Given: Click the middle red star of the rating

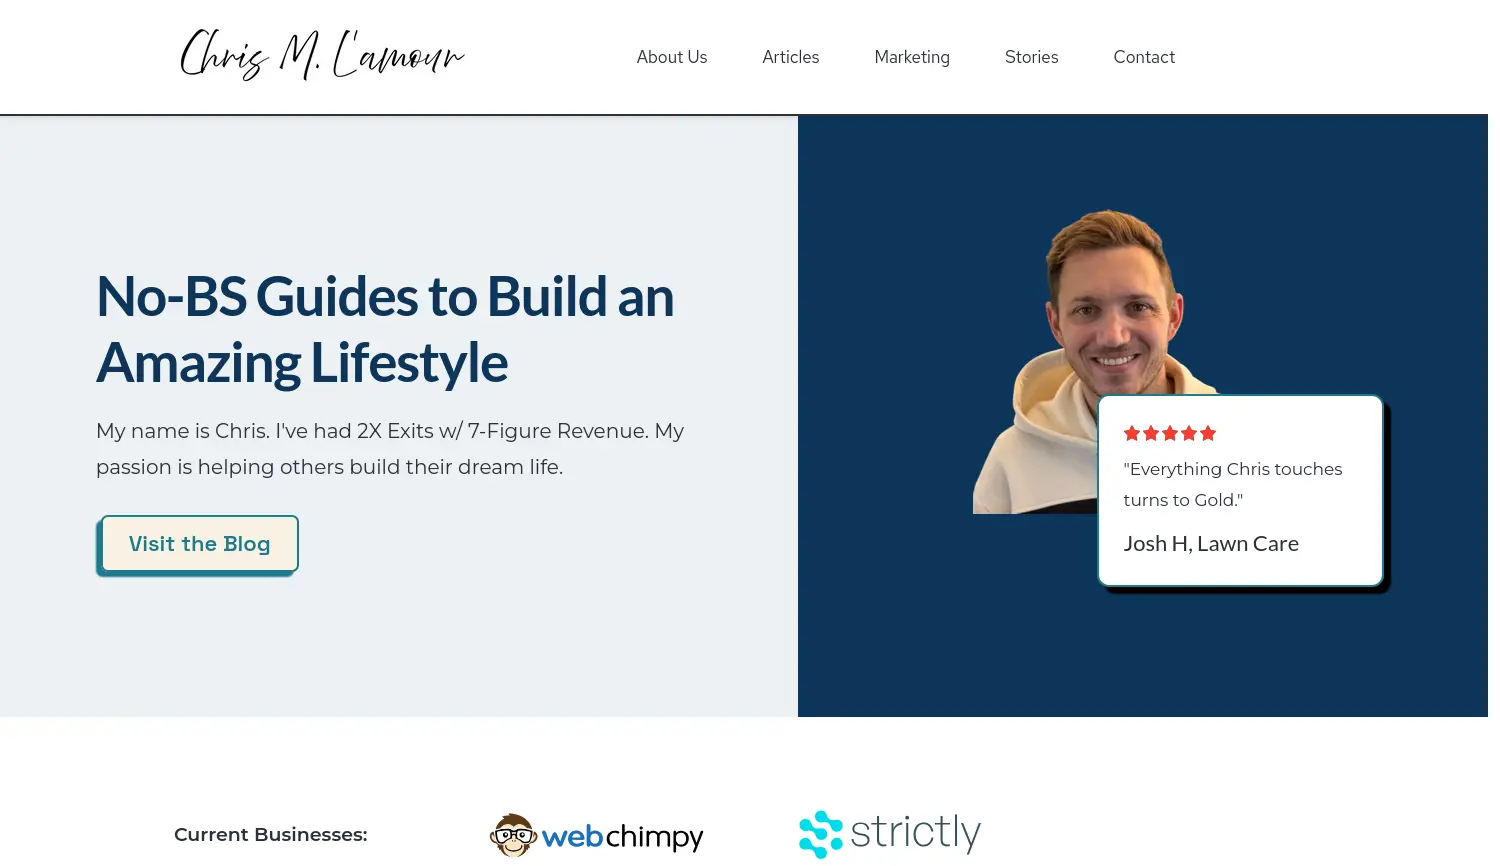Looking at the screenshot, I should click(x=1170, y=433).
